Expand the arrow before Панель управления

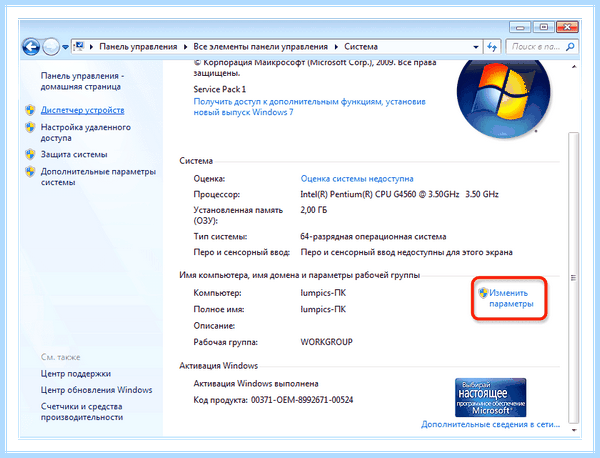[x=91, y=47]
